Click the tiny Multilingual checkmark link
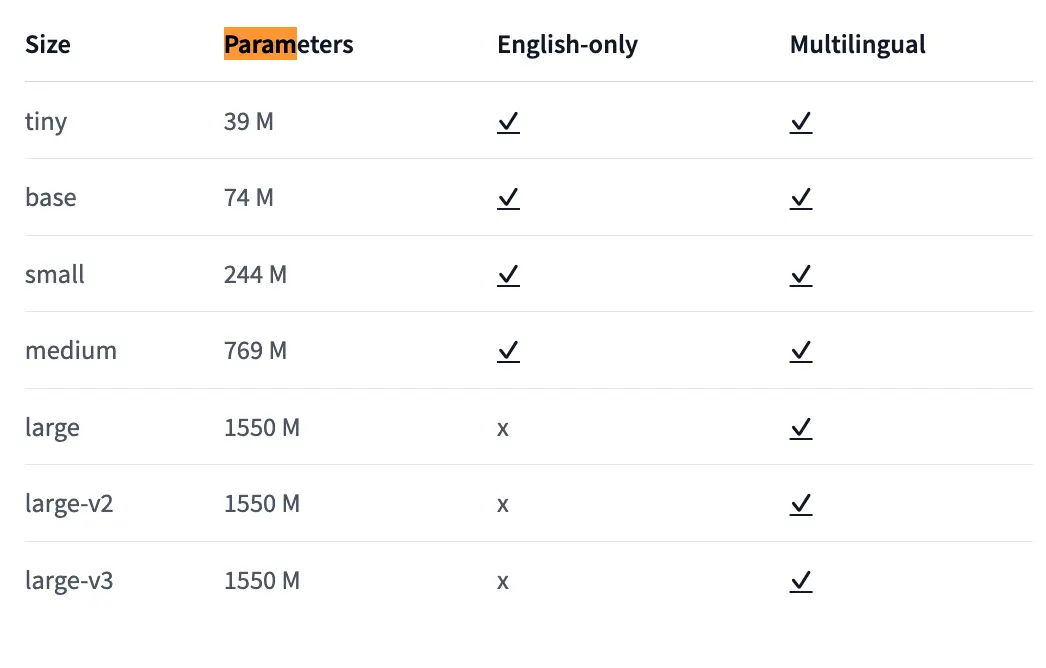 click(x=800, y=122)
